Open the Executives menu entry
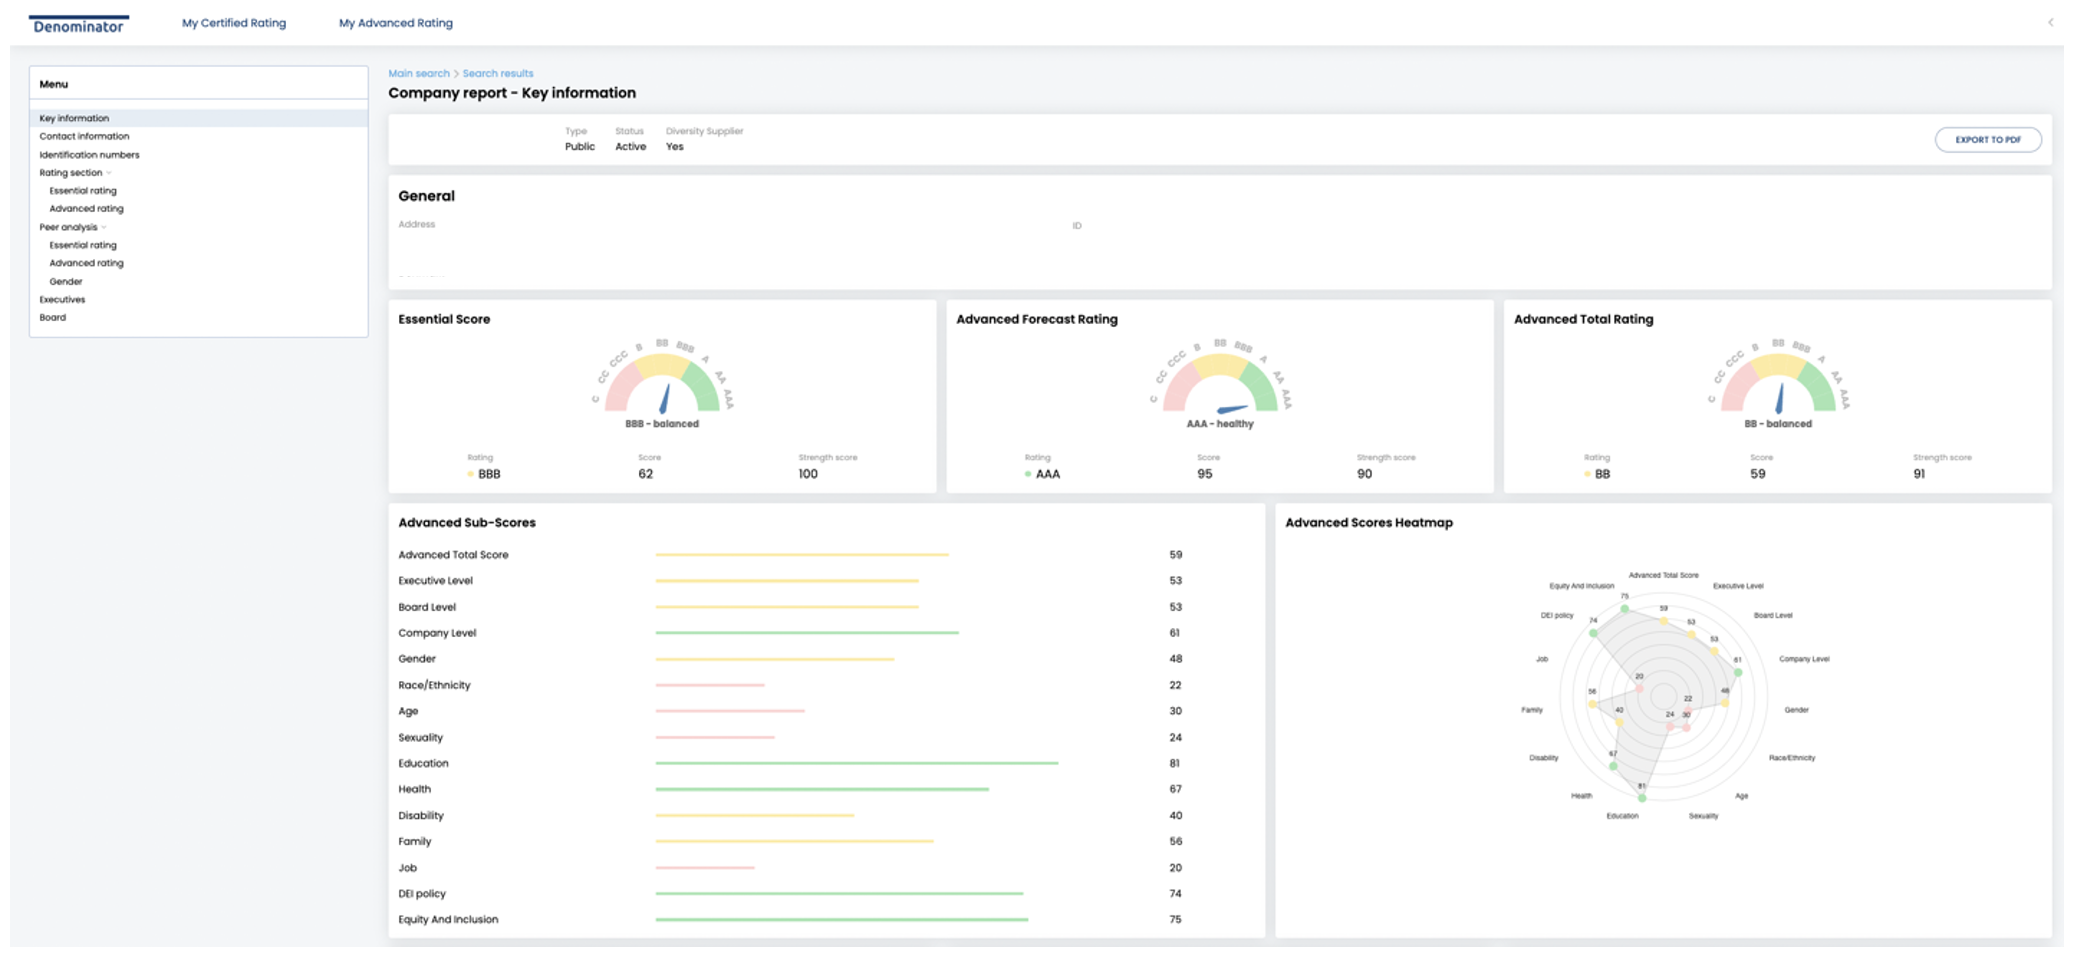The width and height of the screenshot is (2078, 958). pos(62,299)
